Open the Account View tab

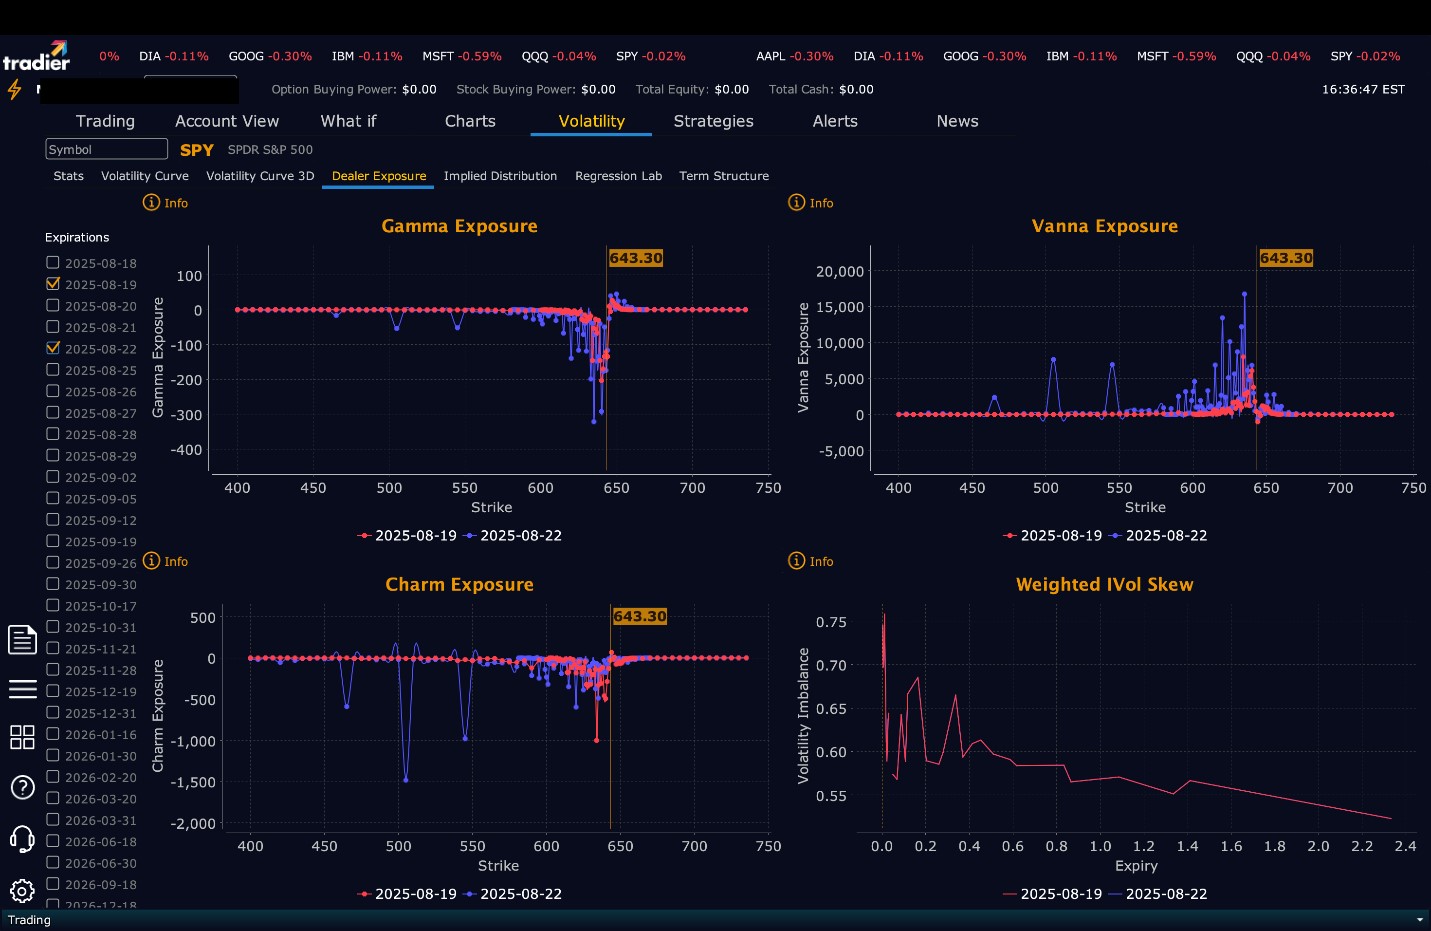[x=227, y=121]
